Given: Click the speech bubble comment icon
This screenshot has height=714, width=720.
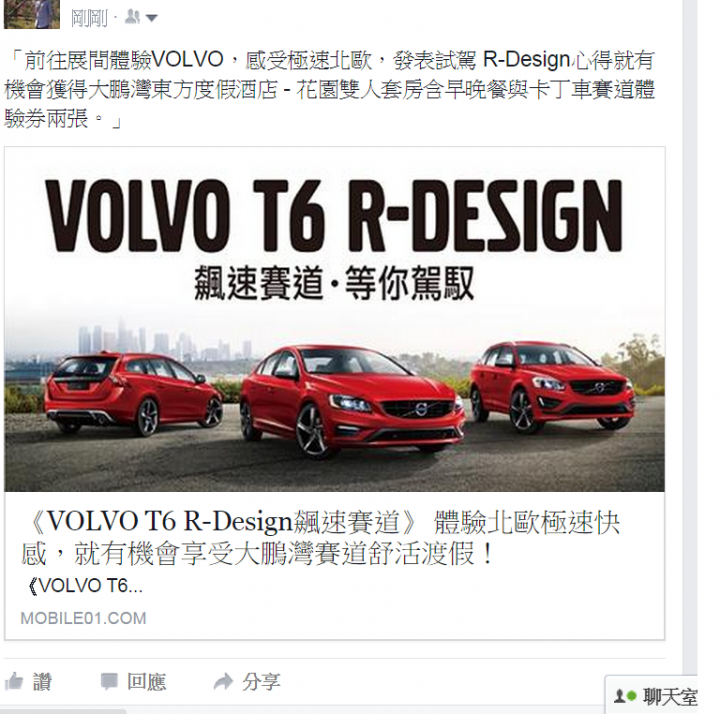Looking at the screenshot, I should [x=109, y=681].
